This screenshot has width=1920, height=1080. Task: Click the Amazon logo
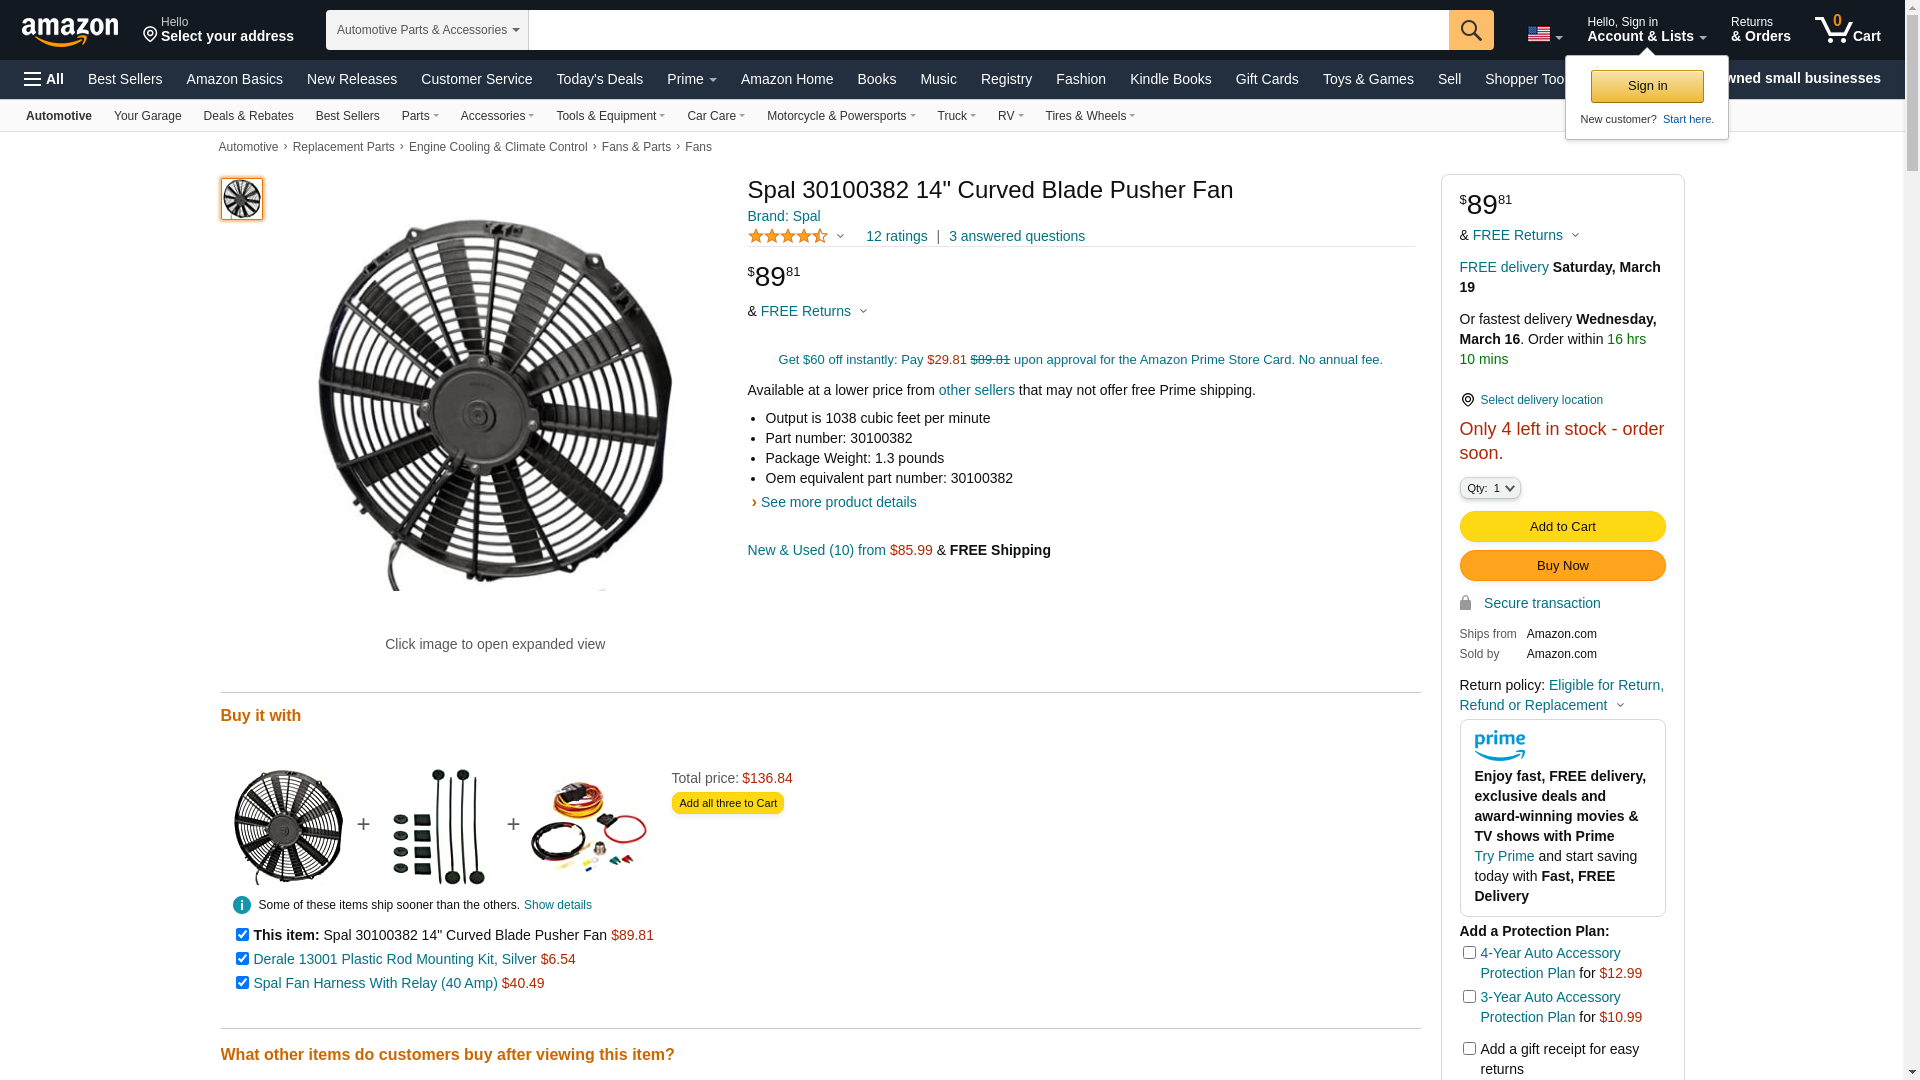(x=70, y=31)
